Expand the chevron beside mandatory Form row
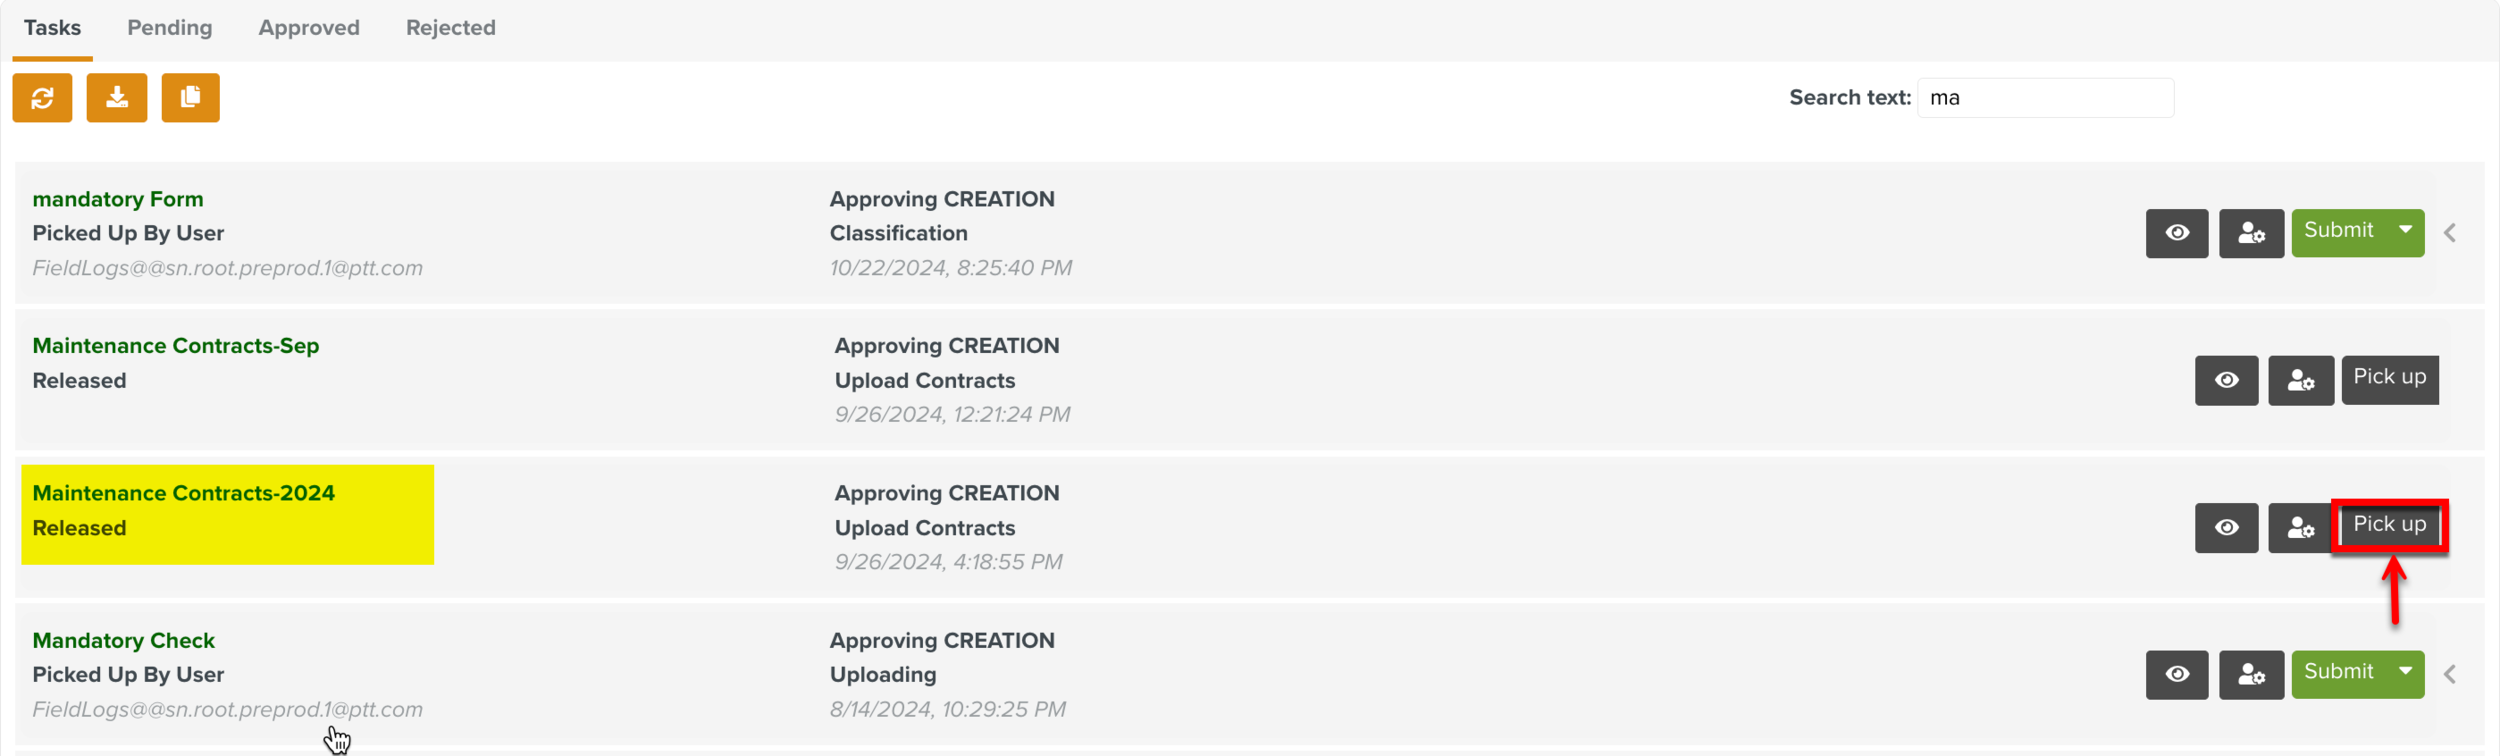The height and width of the screenshot is (756, 2500). (2449, 233)
